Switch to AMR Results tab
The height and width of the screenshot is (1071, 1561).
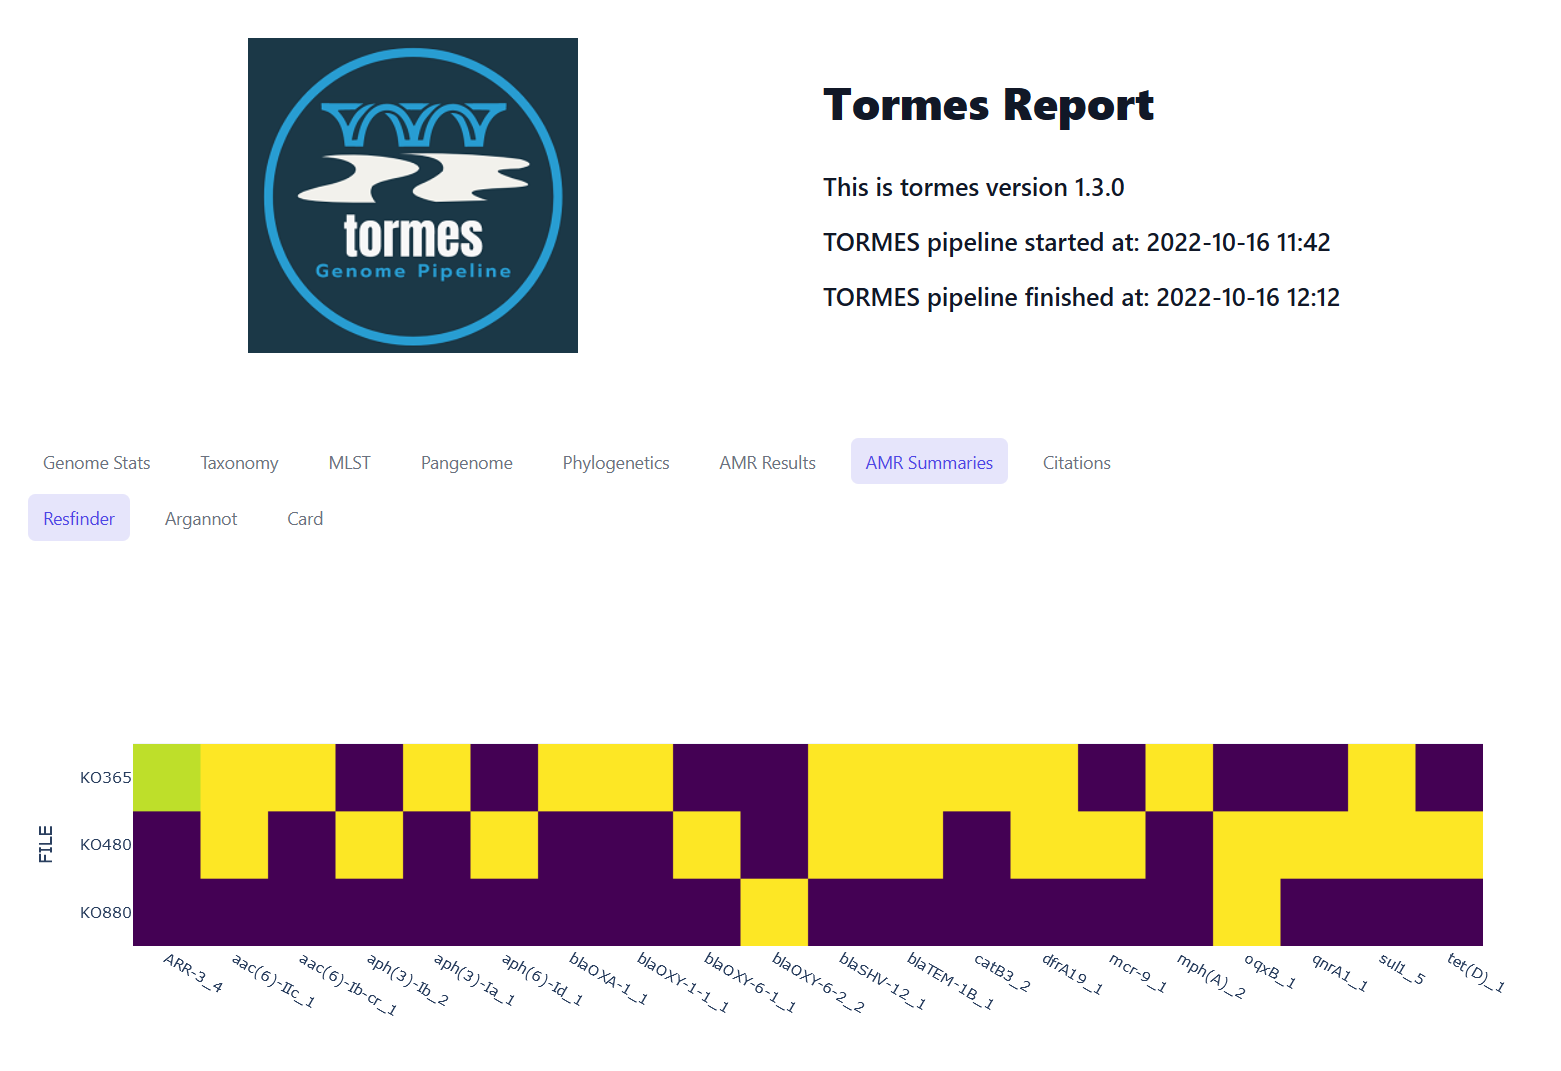pos(767,462)
